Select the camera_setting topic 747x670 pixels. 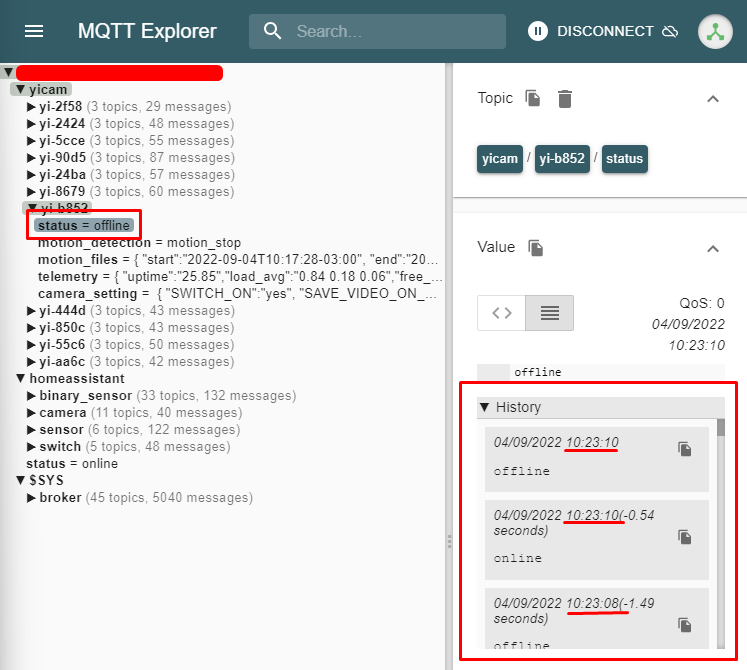(x=237, y=294)
